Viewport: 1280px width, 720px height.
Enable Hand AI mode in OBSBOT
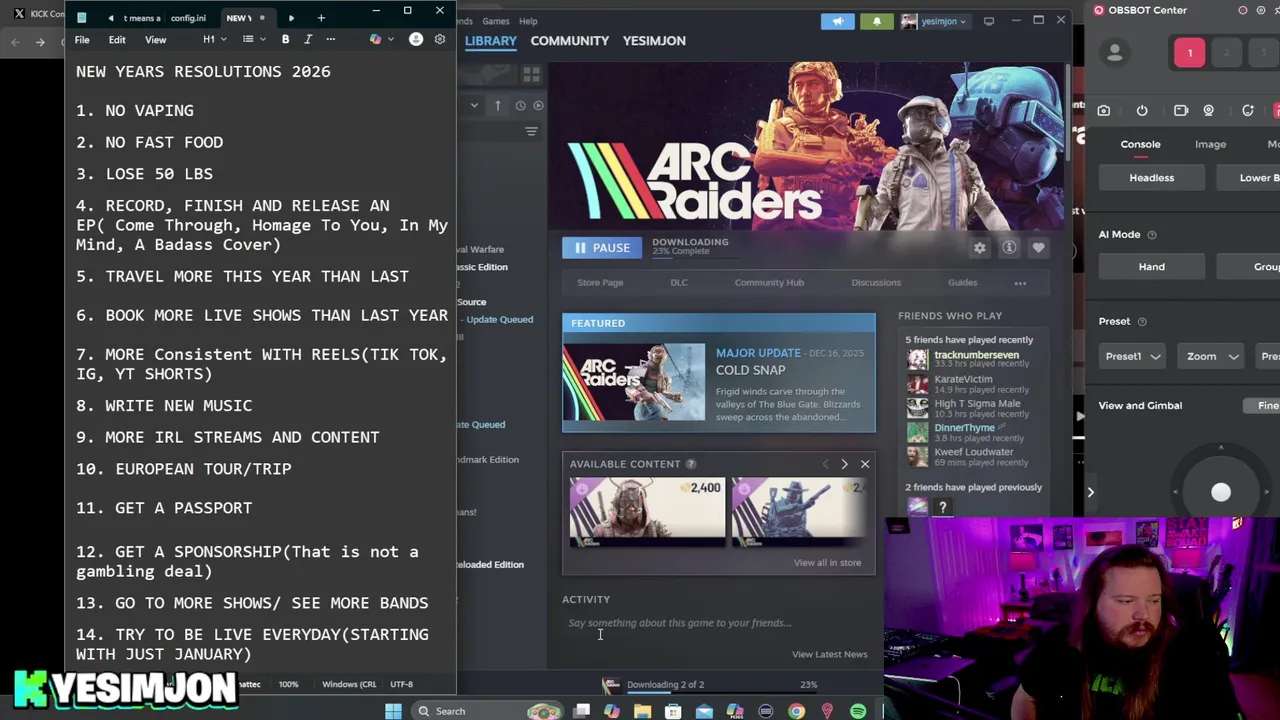[1151, 267]
